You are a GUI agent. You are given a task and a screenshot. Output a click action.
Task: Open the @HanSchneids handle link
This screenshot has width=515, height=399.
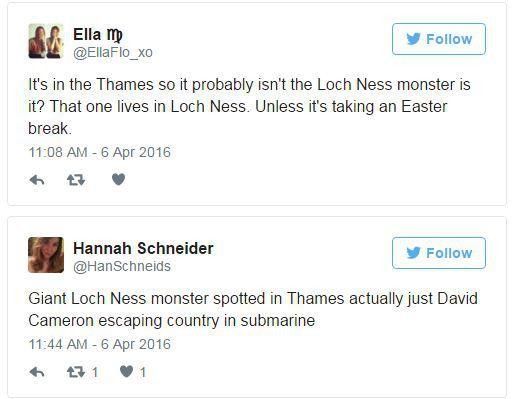tap(122, 266)
